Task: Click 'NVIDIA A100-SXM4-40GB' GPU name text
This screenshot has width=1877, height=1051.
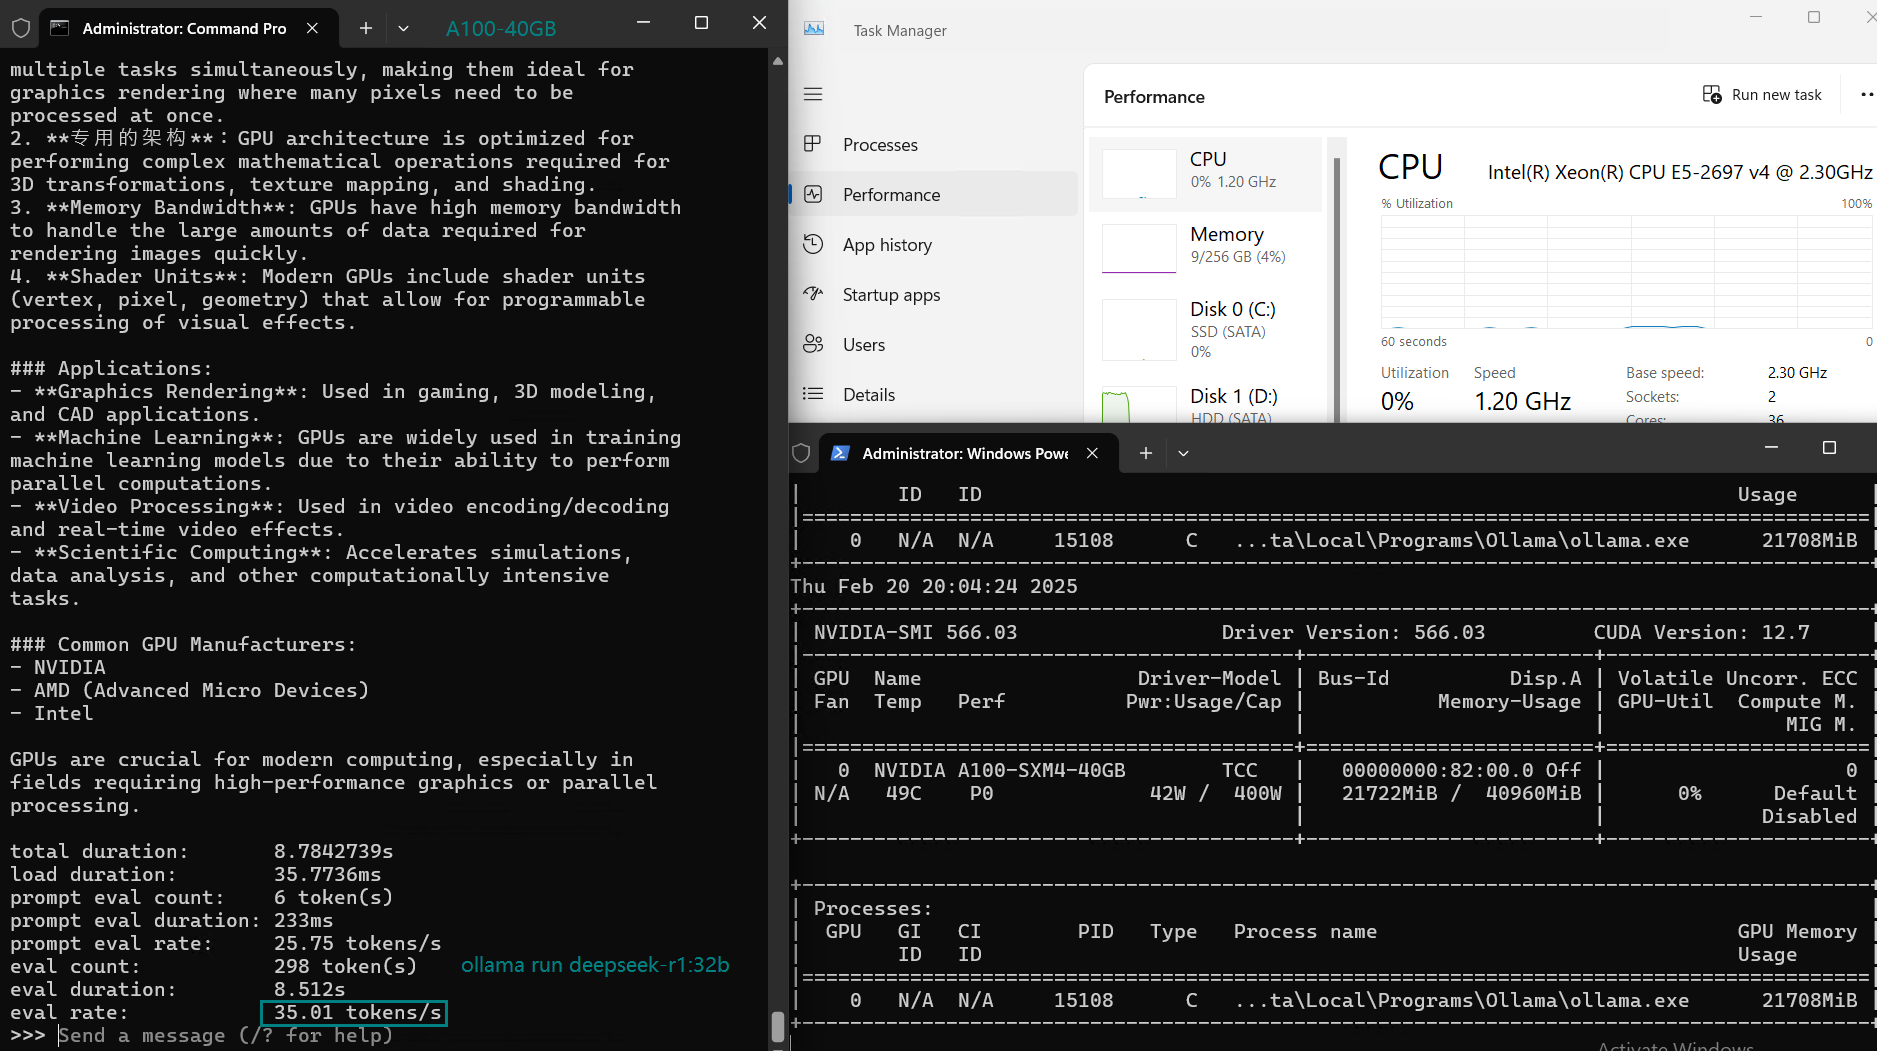Action: click(x=999, y=771)
